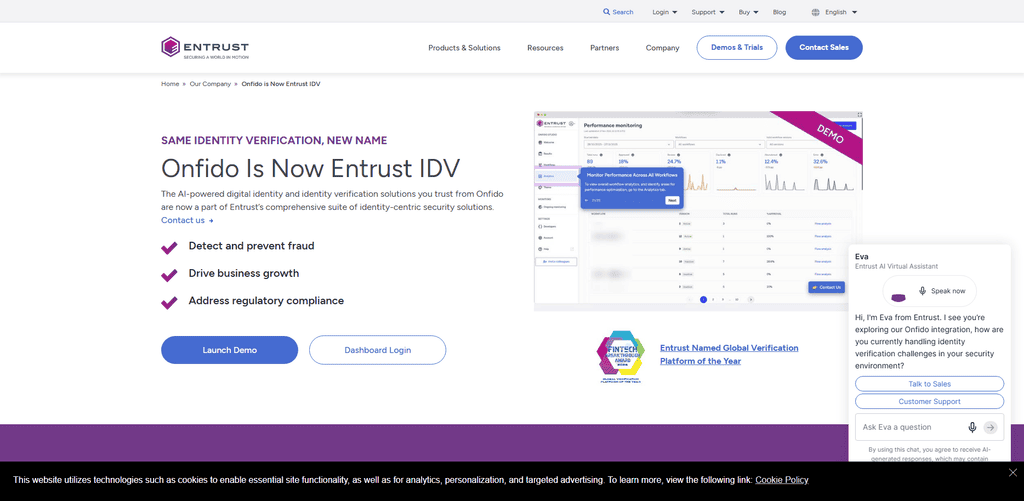Image resolution: width=1024 pixels, height=501 pixels.
Task: Click the Launch Demo button
Action: pyautogui.click(x=229, y=350)
